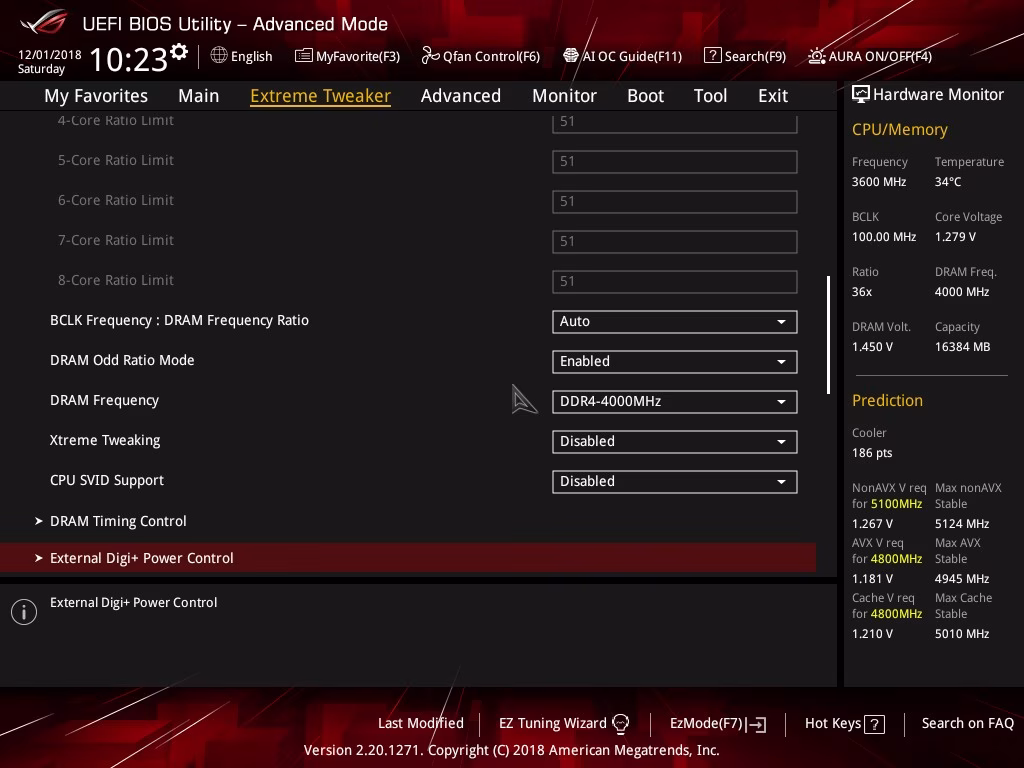The image size is (1024, 768).
Task: Click the EzMode exit arrow icon
Action: point(757,724)
